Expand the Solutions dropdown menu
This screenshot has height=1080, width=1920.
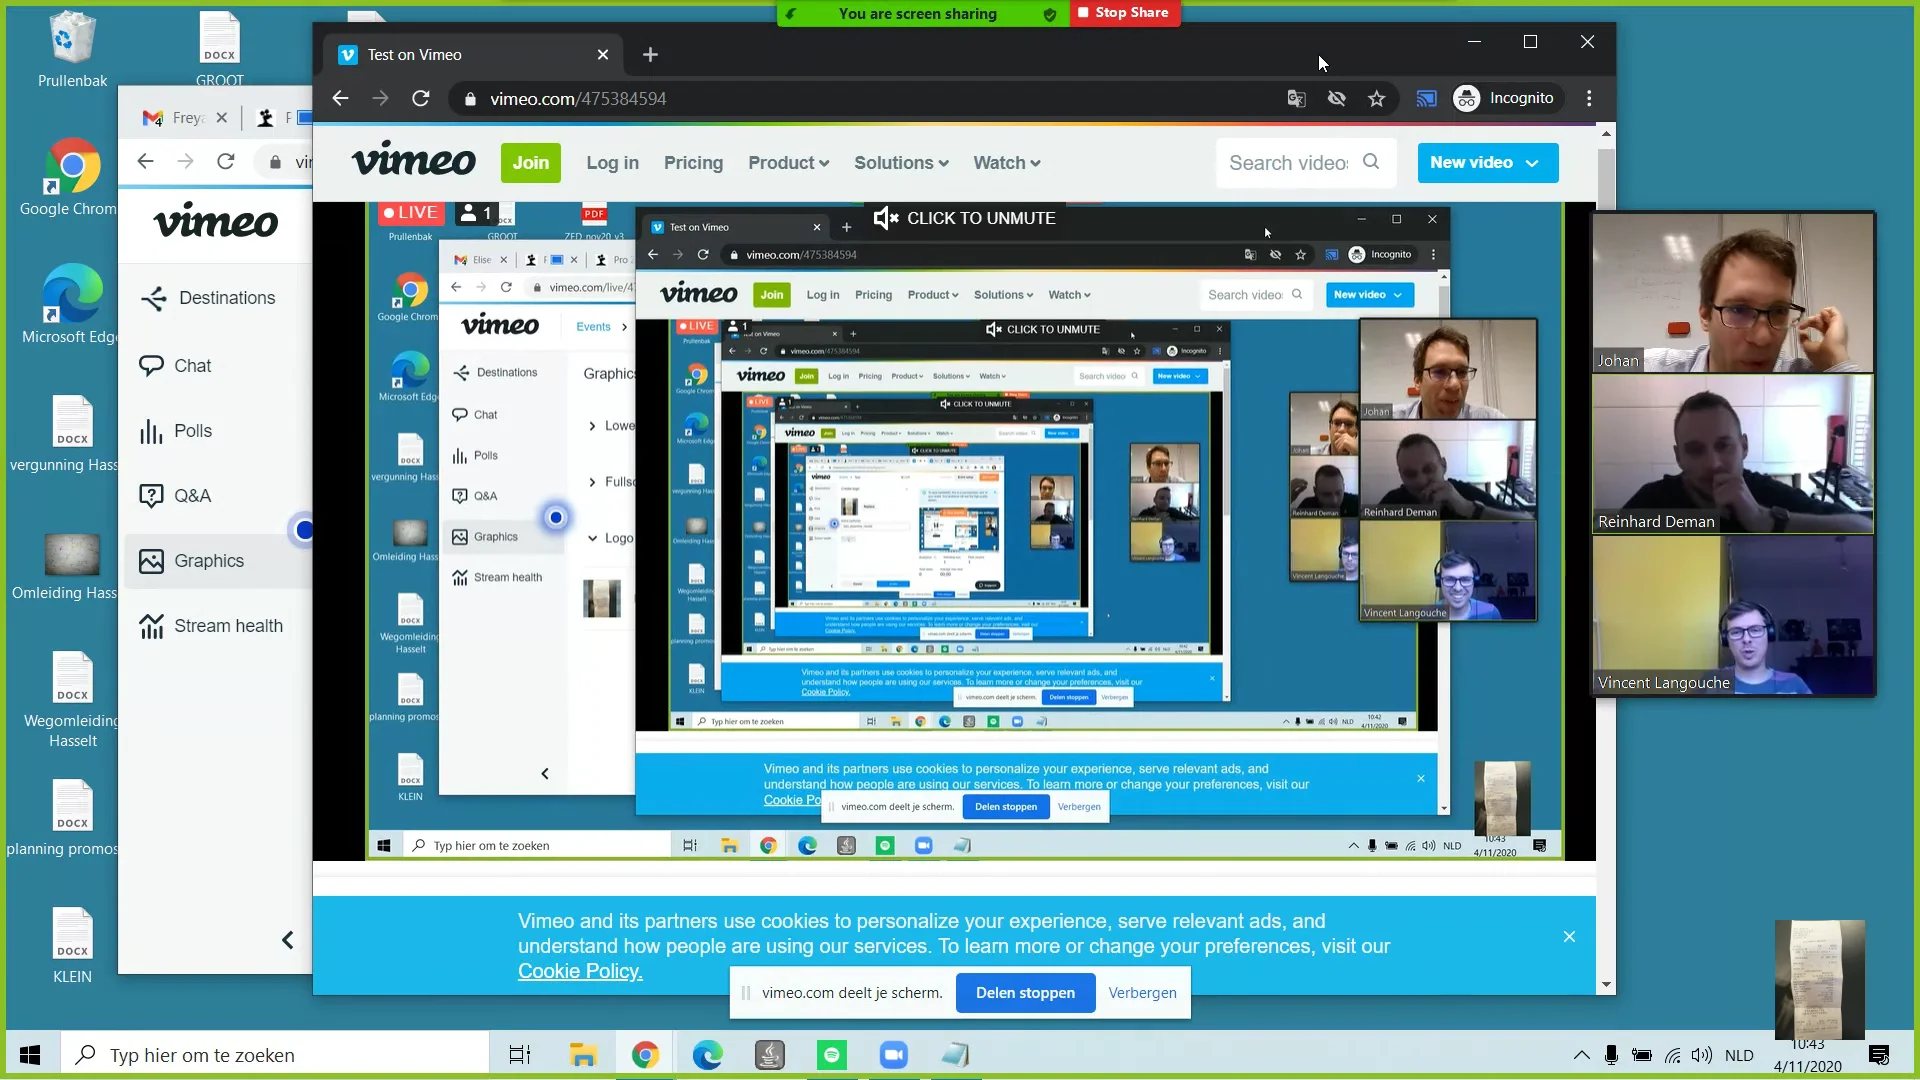coord(901,163)
